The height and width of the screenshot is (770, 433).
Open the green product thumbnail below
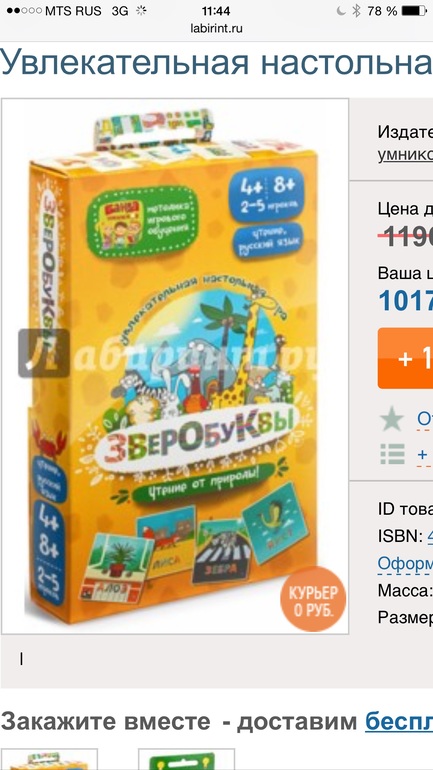pos(187,759)
